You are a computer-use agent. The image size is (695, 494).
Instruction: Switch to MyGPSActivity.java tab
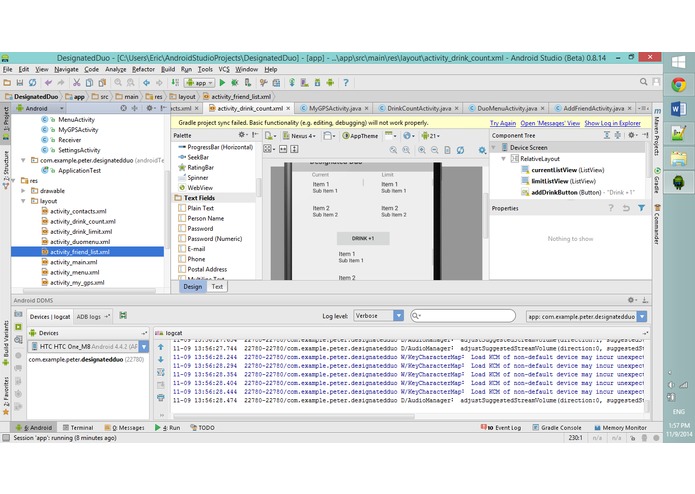pyautogui.click(x=334, y=108)
